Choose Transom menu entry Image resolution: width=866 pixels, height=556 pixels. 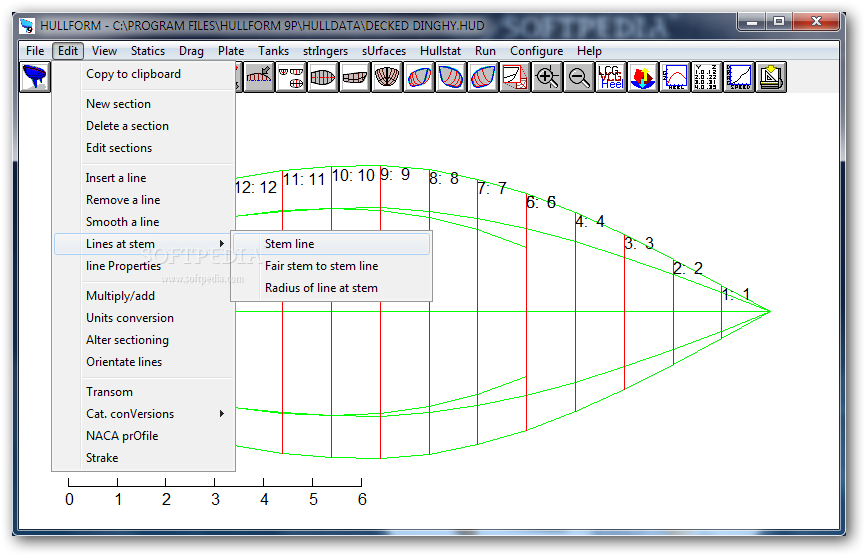pos(144,392)
